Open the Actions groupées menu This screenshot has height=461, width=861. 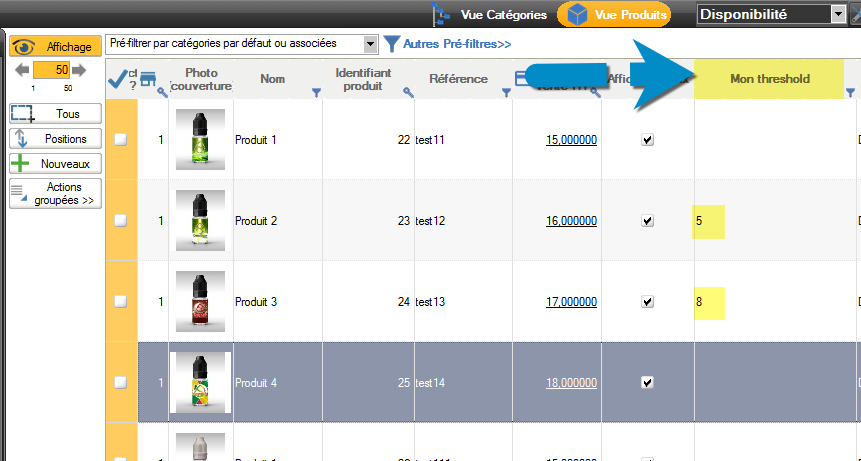[x=55, y=193]
